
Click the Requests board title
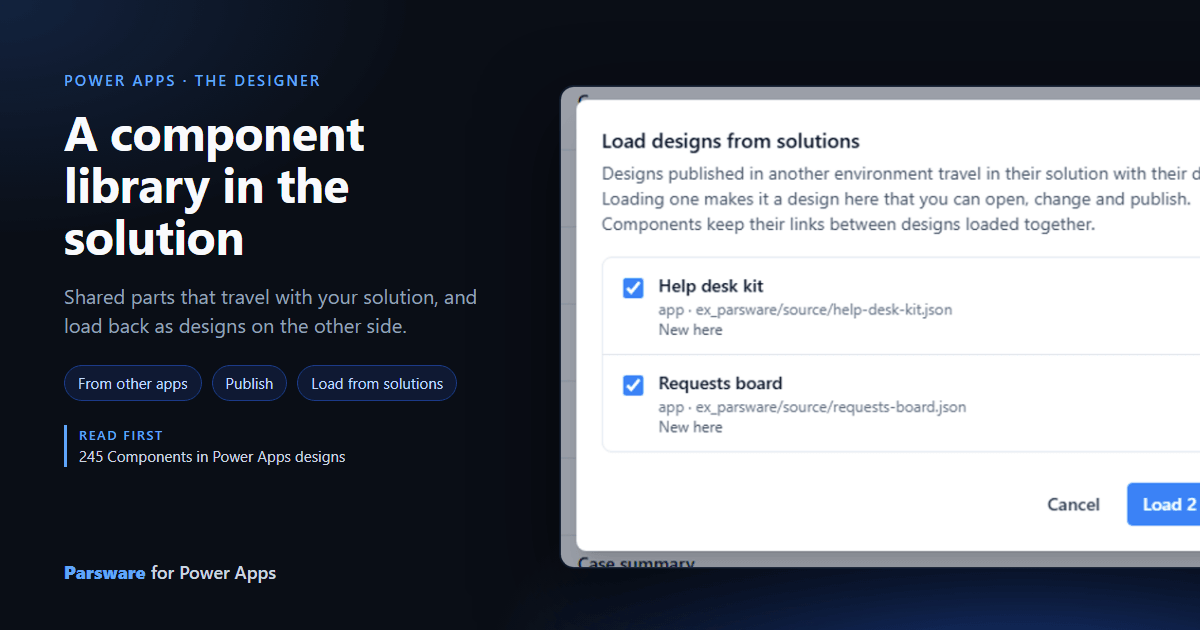720,384
